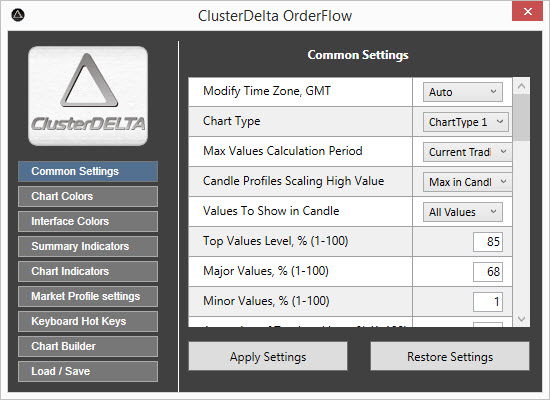The height and width of the screenshot is (400, 550).
Task: Show Keyboard Hot Keys section
Action: [88, 321]
